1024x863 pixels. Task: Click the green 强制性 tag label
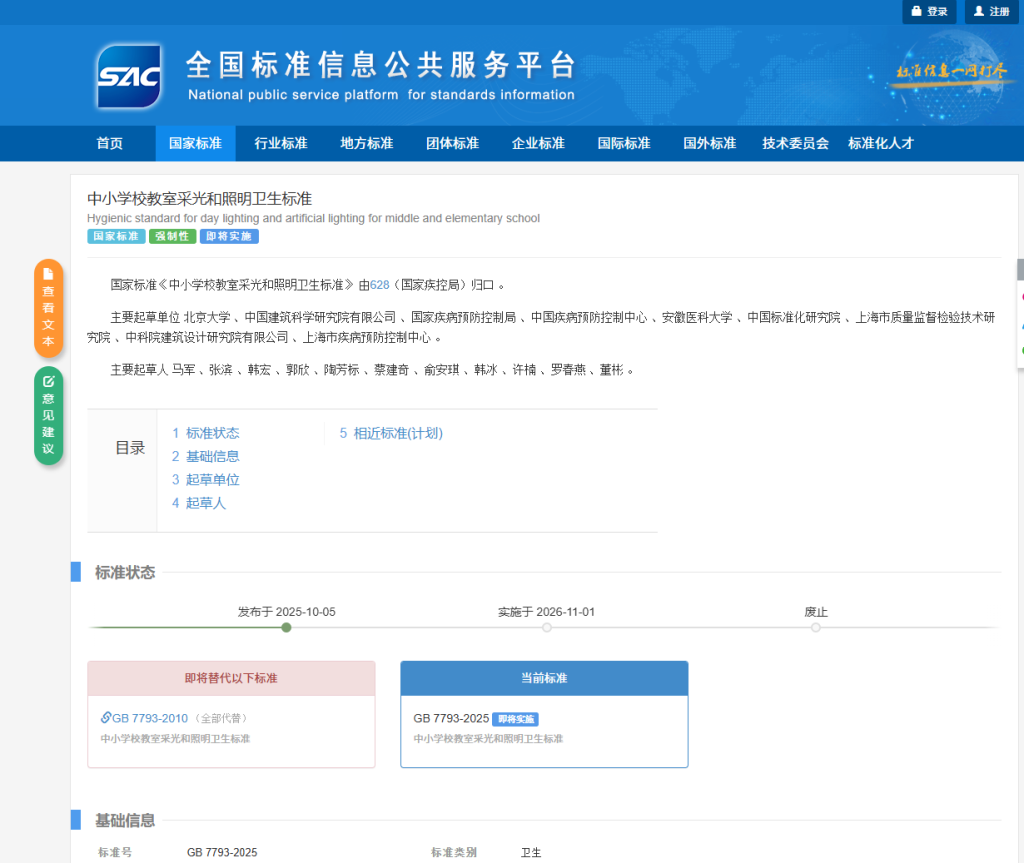tap(172, 236)
